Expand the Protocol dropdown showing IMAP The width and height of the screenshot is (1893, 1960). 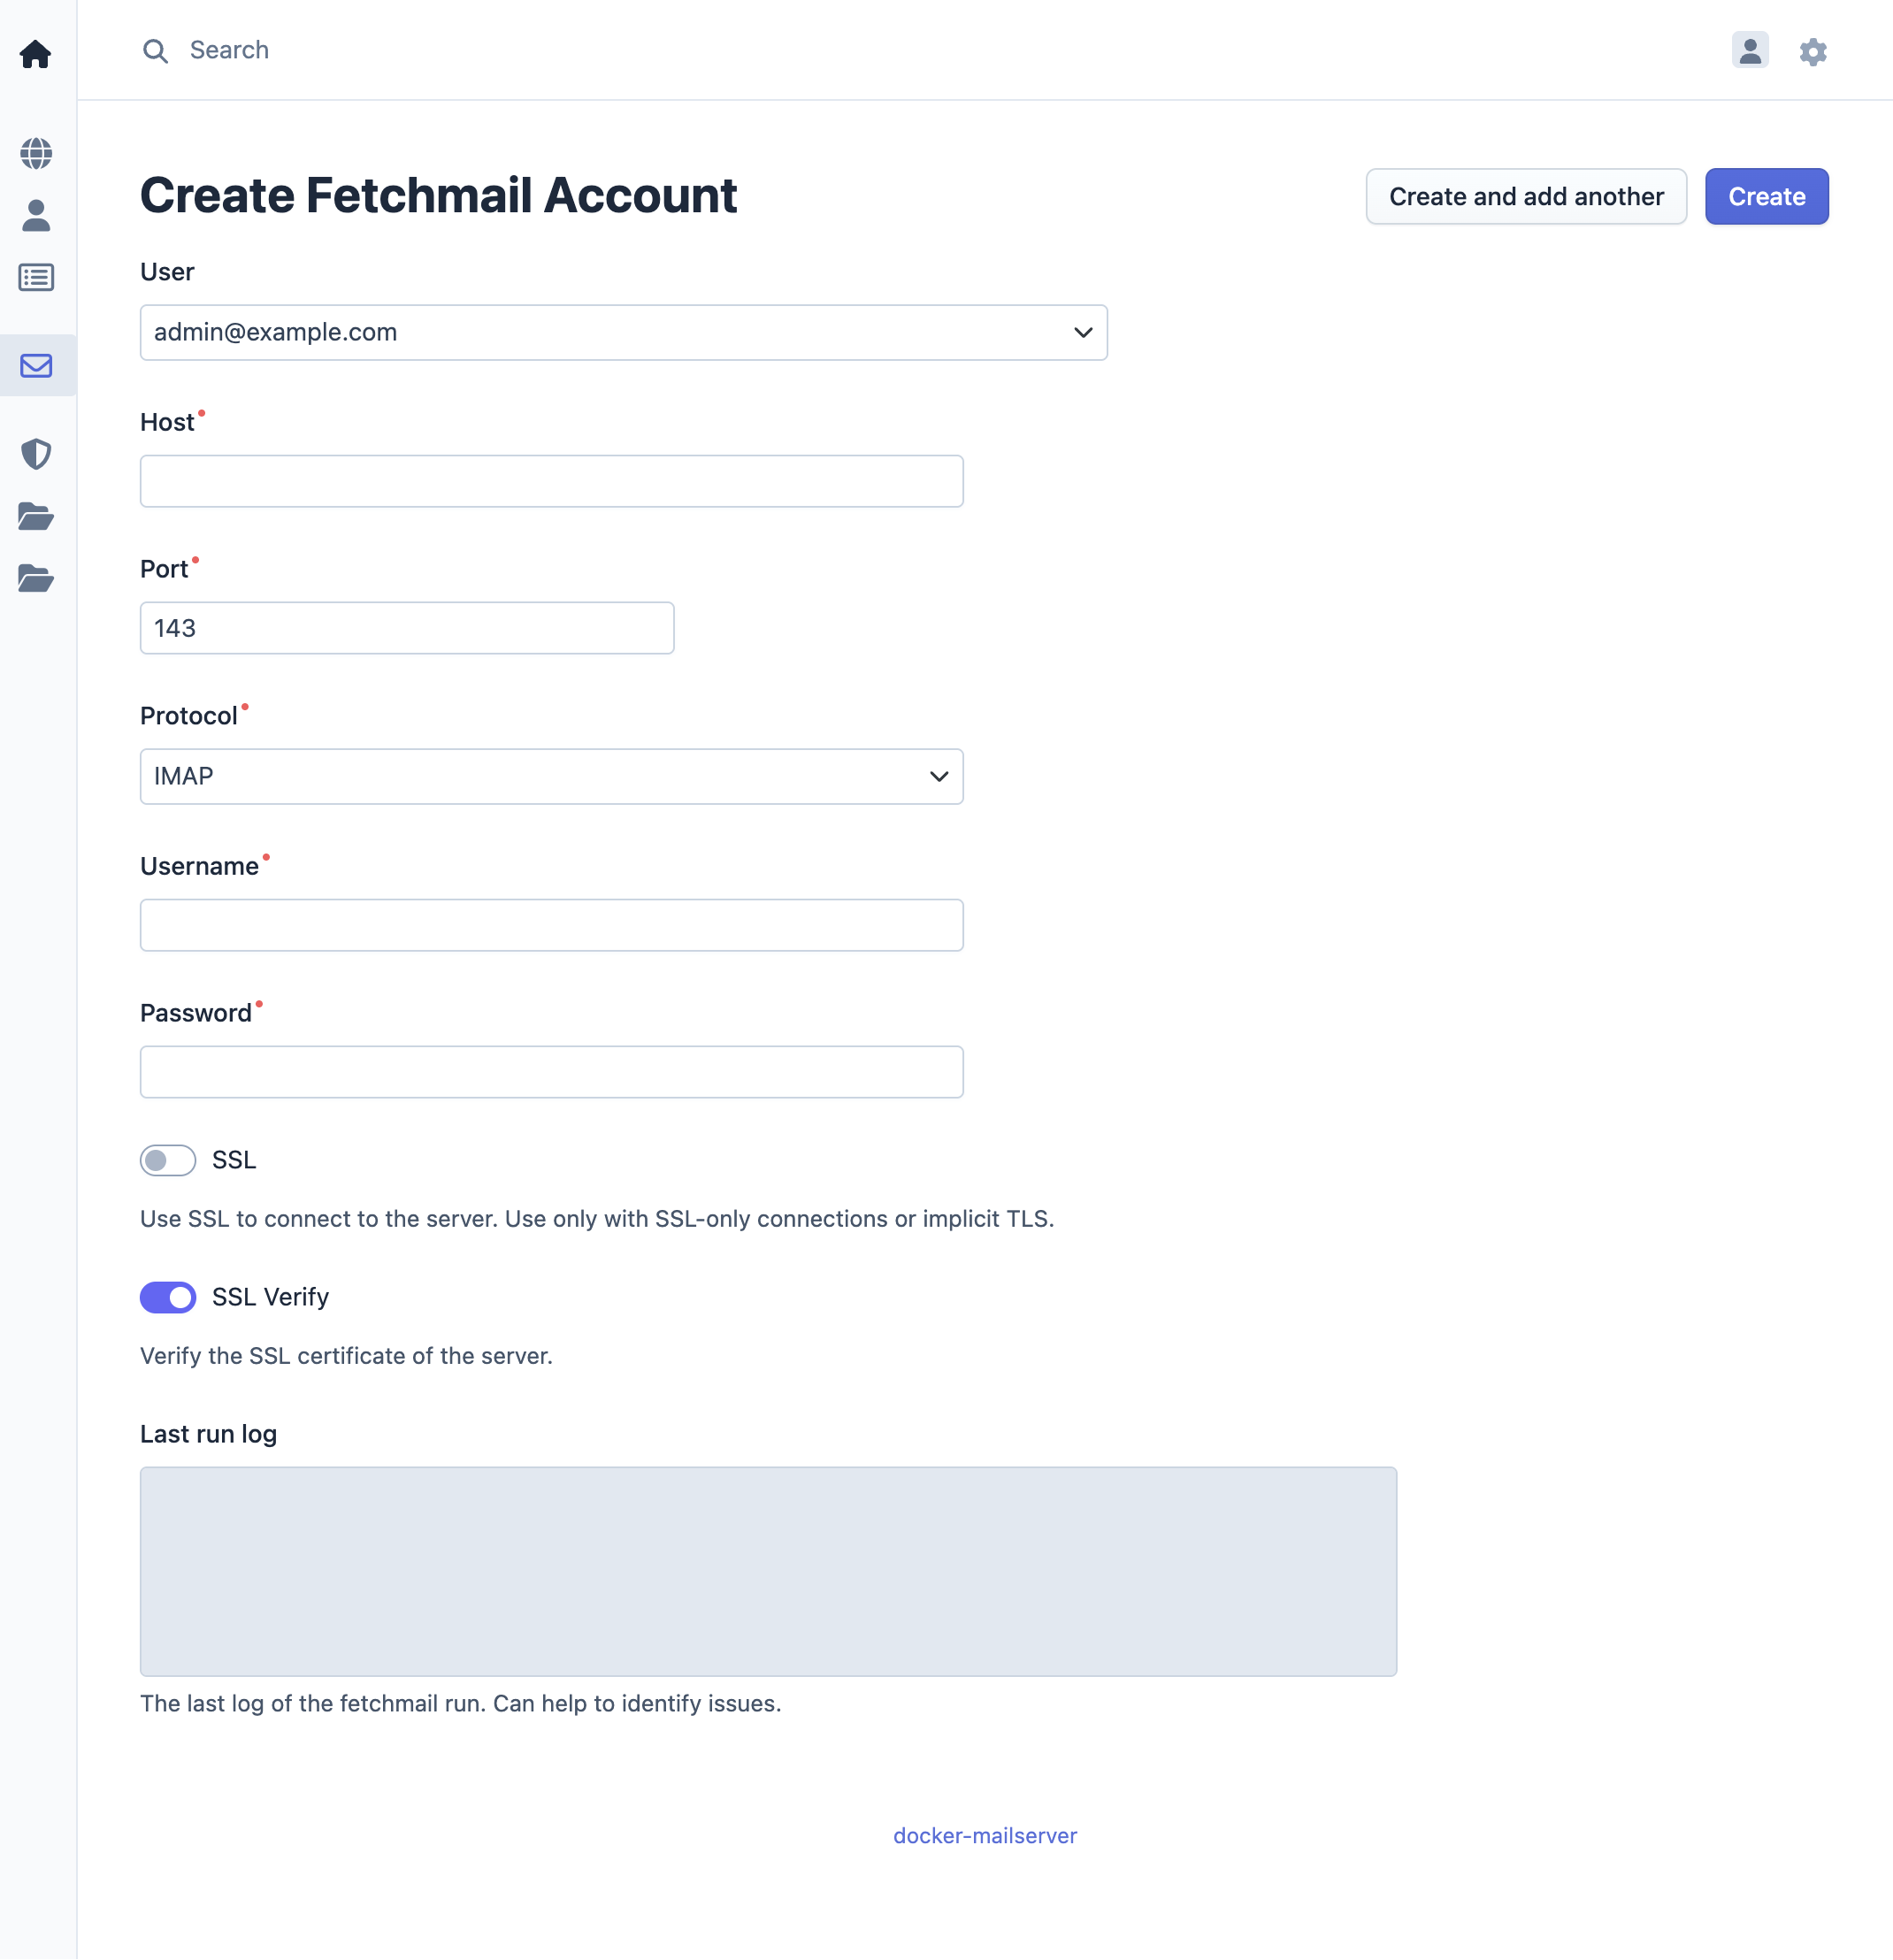(x=551, y=776)
